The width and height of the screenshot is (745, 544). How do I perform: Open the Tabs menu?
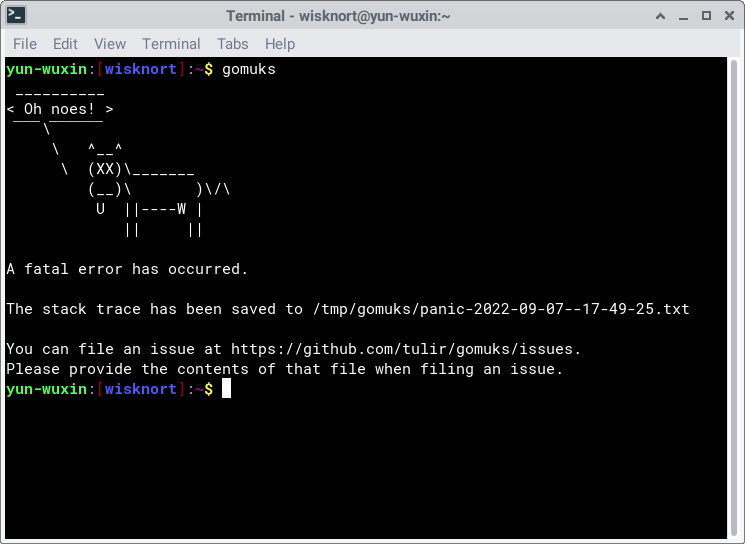(232, 44)
